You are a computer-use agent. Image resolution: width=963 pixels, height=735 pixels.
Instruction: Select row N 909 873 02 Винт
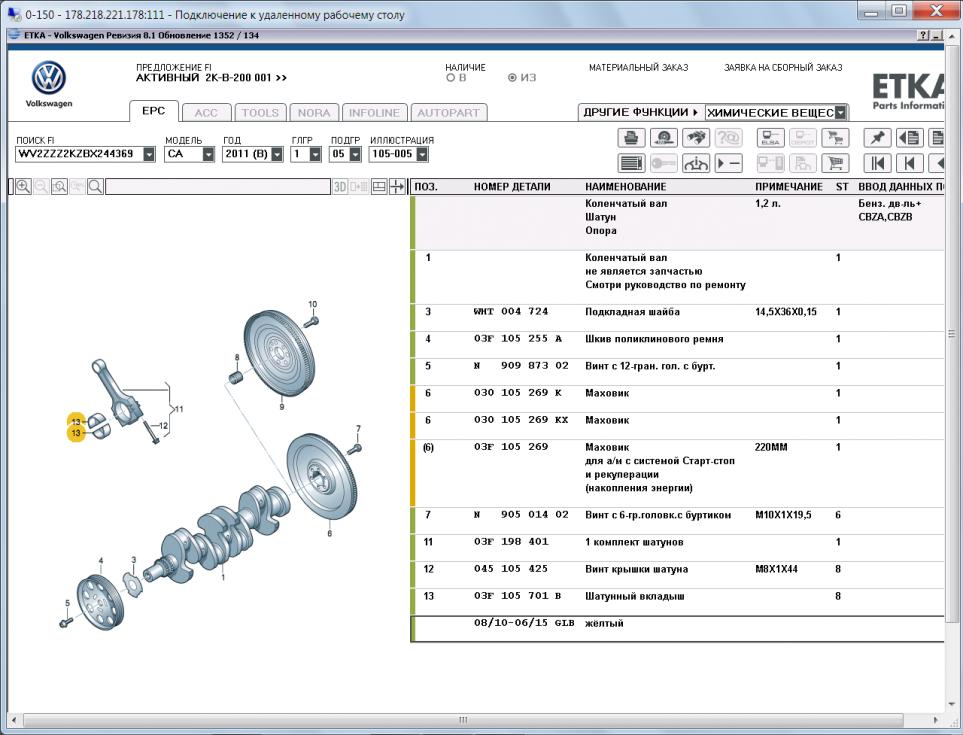tap(677, 371)
